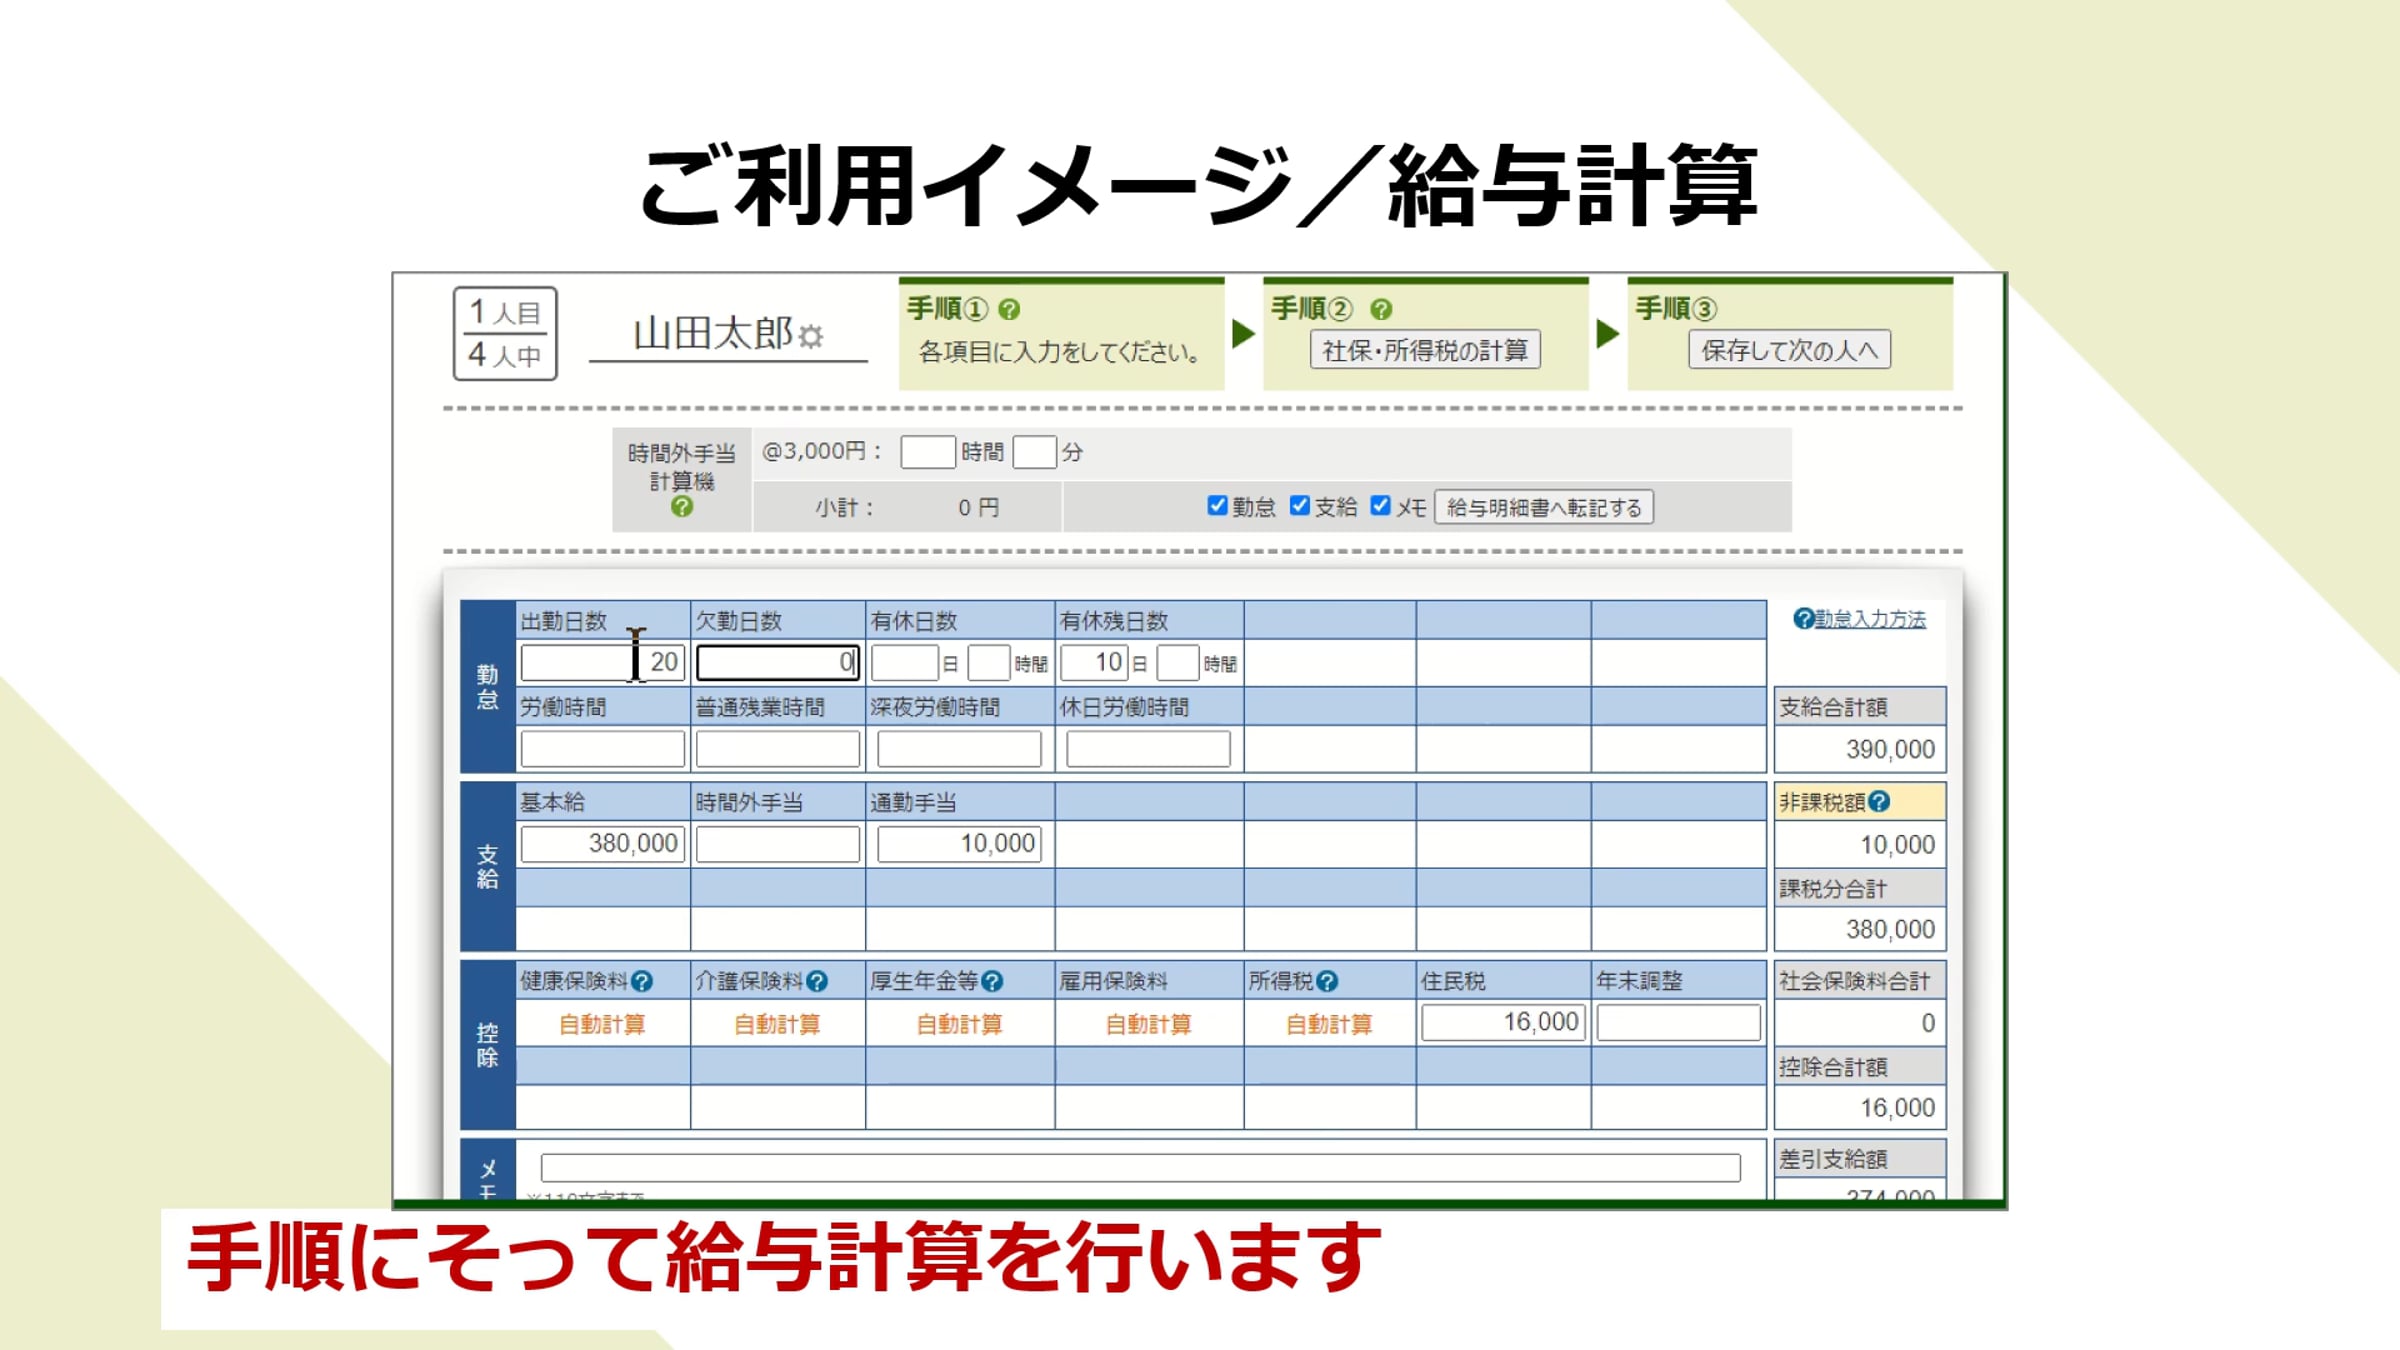Click the 非課税額 help icon
This screenshot has width=2400, height=1350.
coord(1879,802)
